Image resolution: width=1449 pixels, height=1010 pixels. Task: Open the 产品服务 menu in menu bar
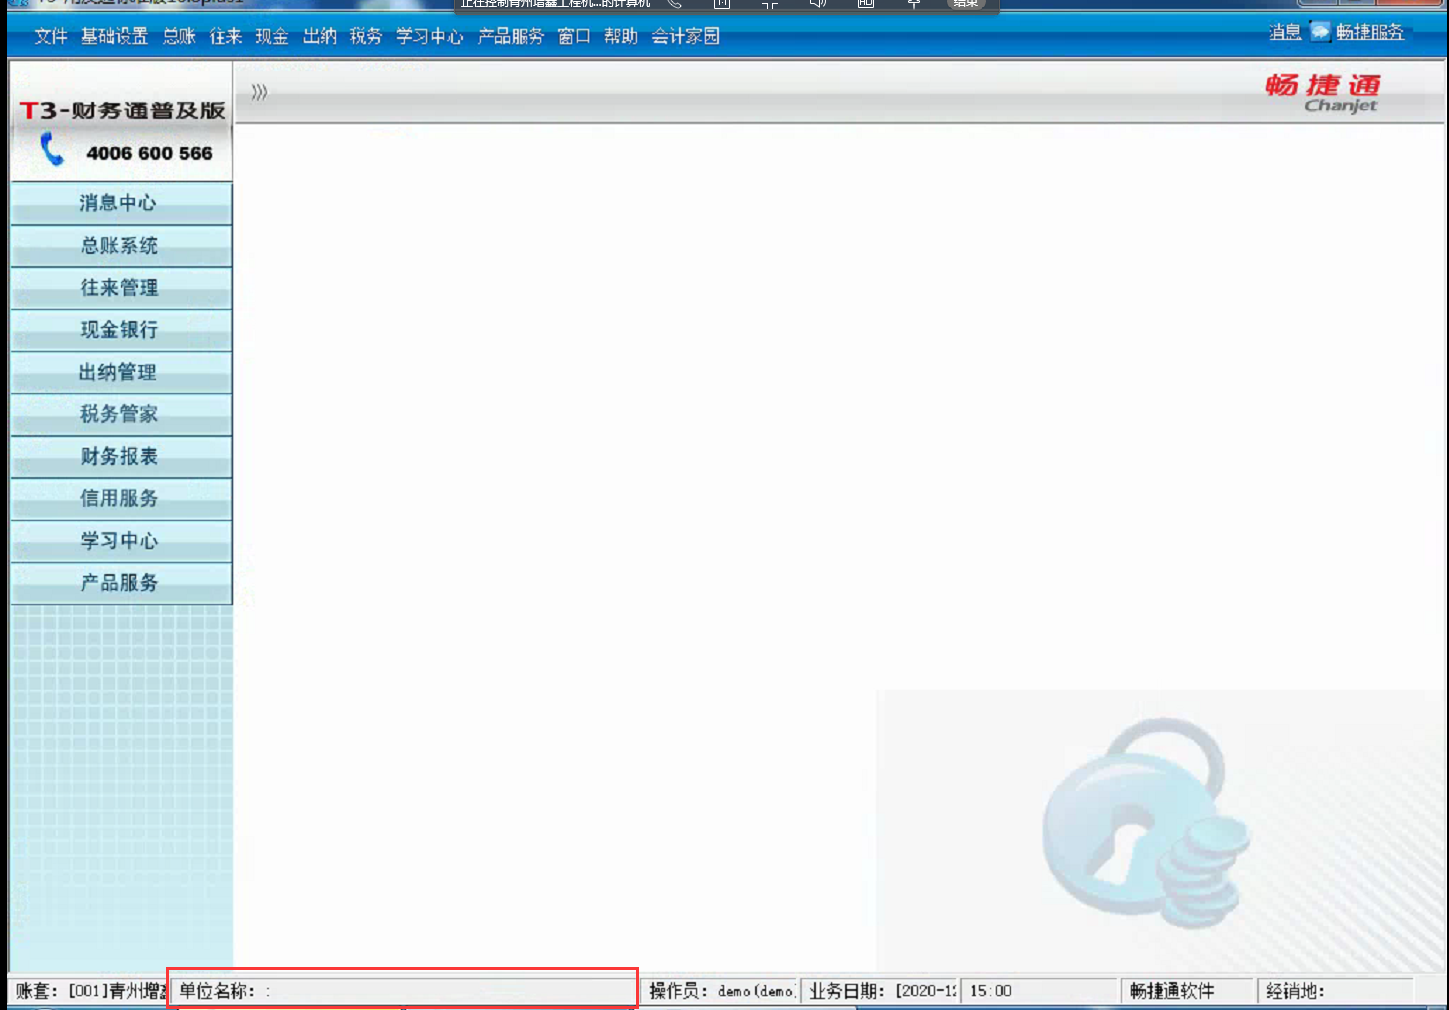pos(511,36)
